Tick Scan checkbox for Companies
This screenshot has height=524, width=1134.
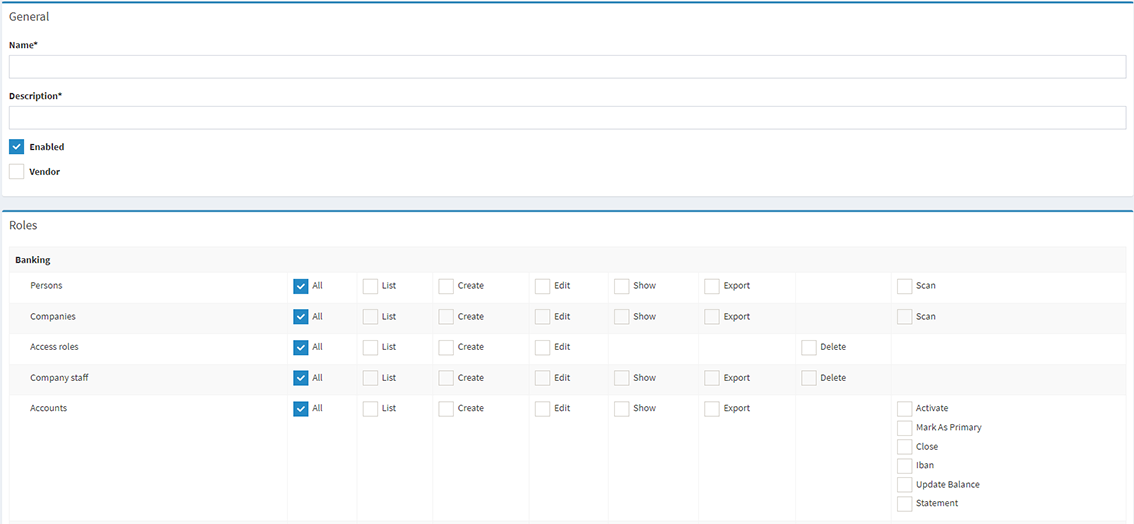pyautogui.click(x=905, y=317)
